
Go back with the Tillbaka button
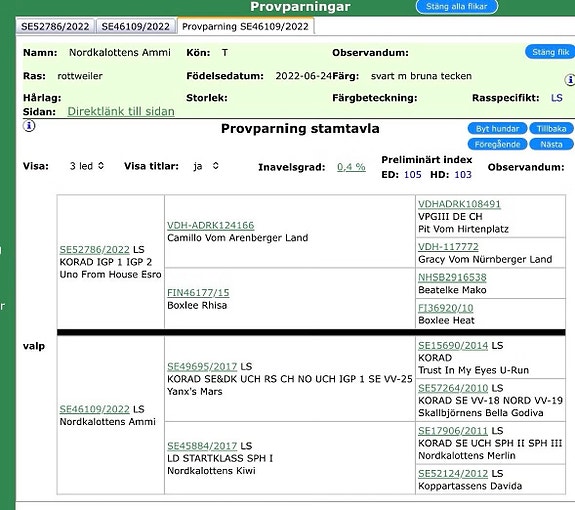[551, 129]
